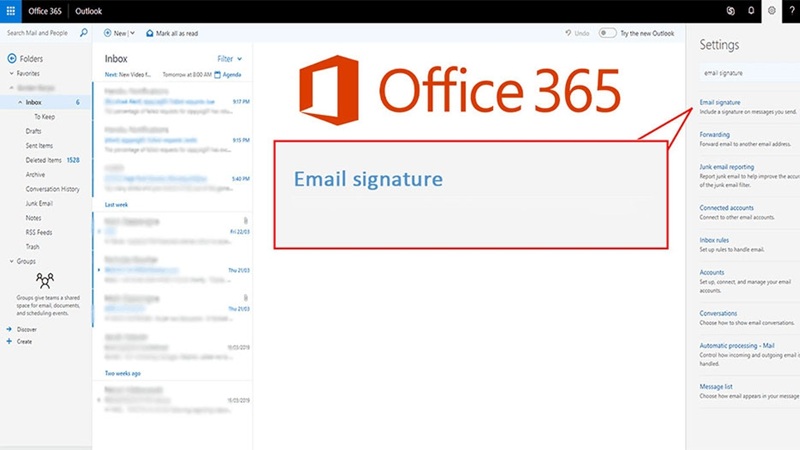
Task: Click the search magnifier icon
Action: [84, 33]
